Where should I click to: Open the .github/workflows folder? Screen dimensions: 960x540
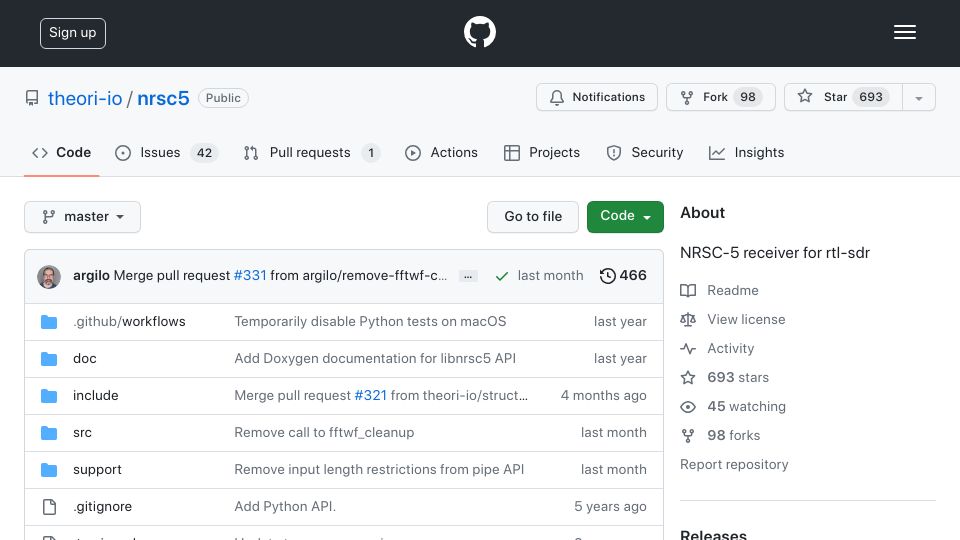129,321
